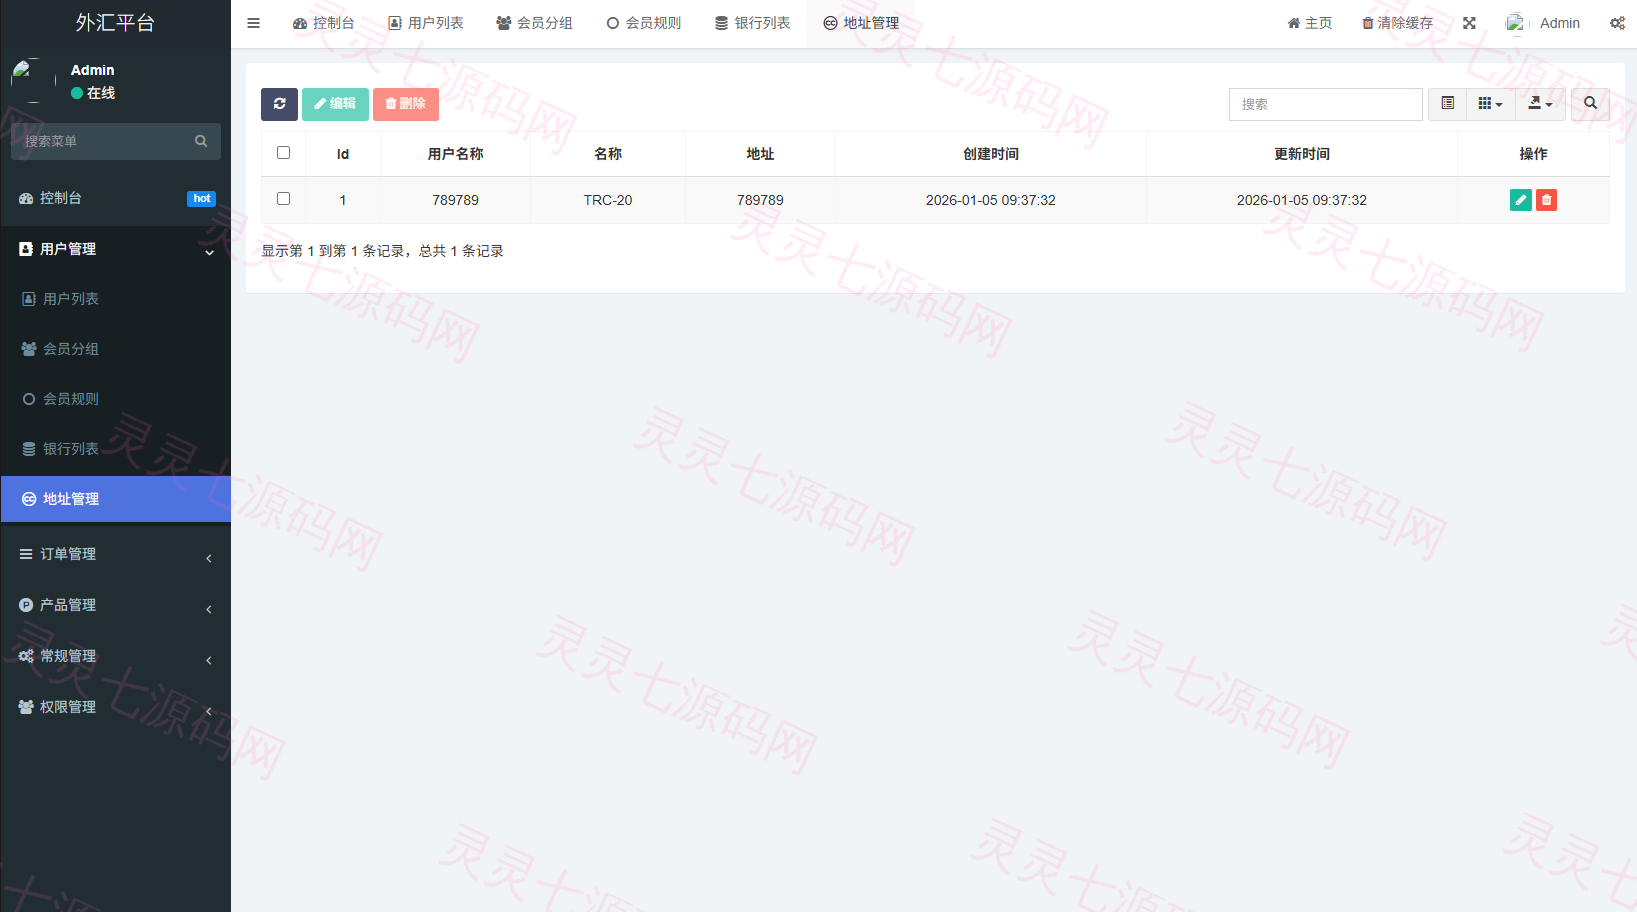Select the 地址管理 top tab
Screen dimensions: 1637x912
(x=861, y=23)
